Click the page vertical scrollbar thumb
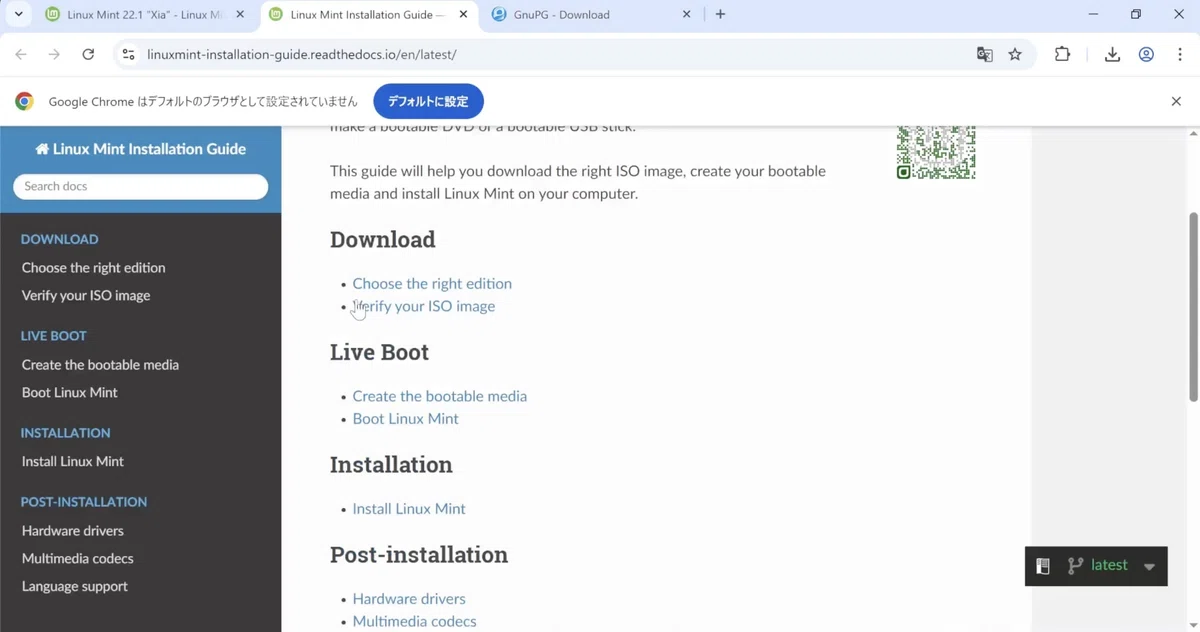1200x632 pixels. (1193, 307)
